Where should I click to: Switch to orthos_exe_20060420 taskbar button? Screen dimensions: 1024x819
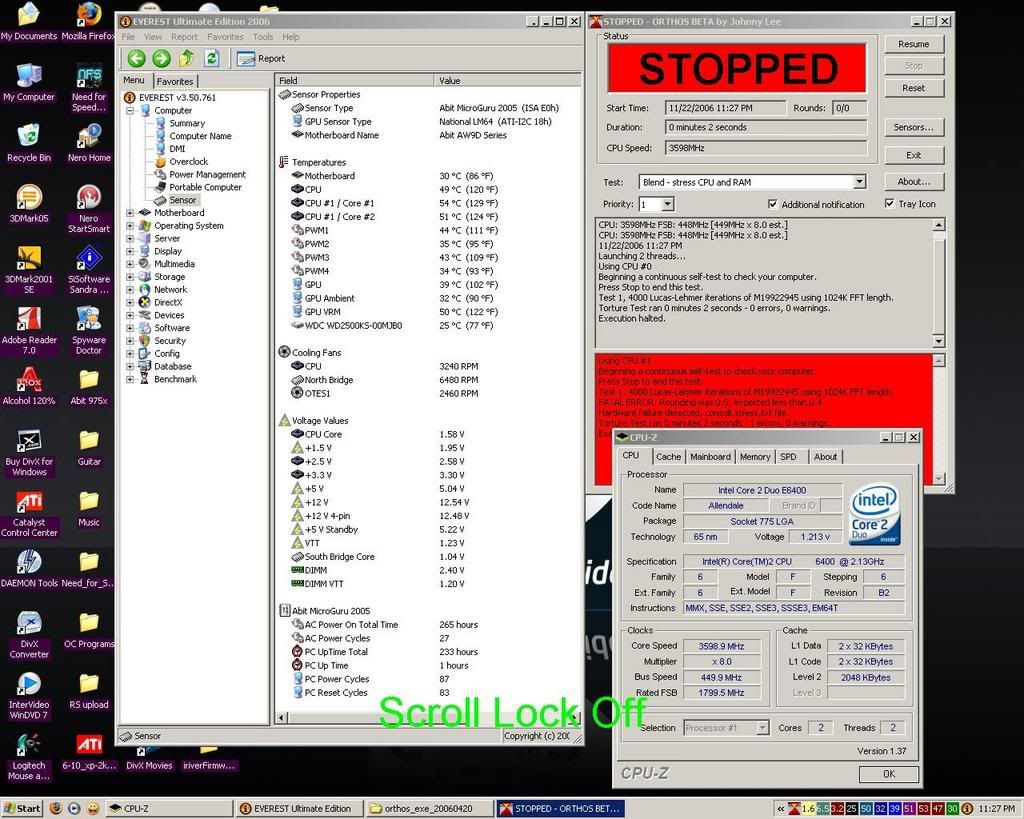[x=428, y=809]
